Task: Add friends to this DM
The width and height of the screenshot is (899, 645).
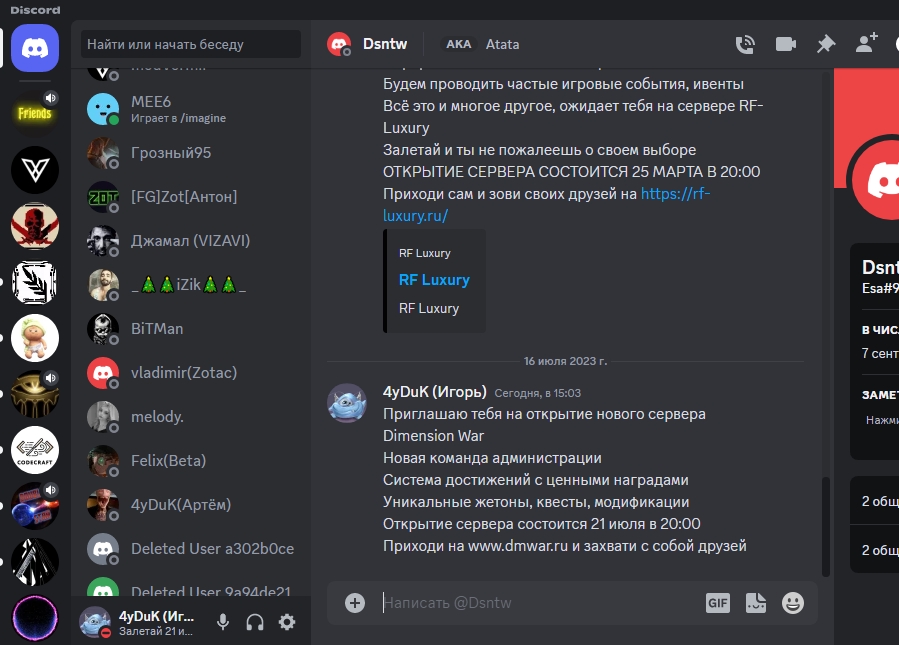Action: tap(866, 44)
